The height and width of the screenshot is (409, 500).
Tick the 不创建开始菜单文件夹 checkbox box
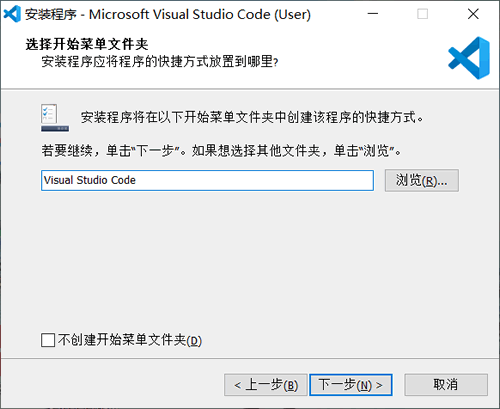pyautogui.click(x=48, y=340)
